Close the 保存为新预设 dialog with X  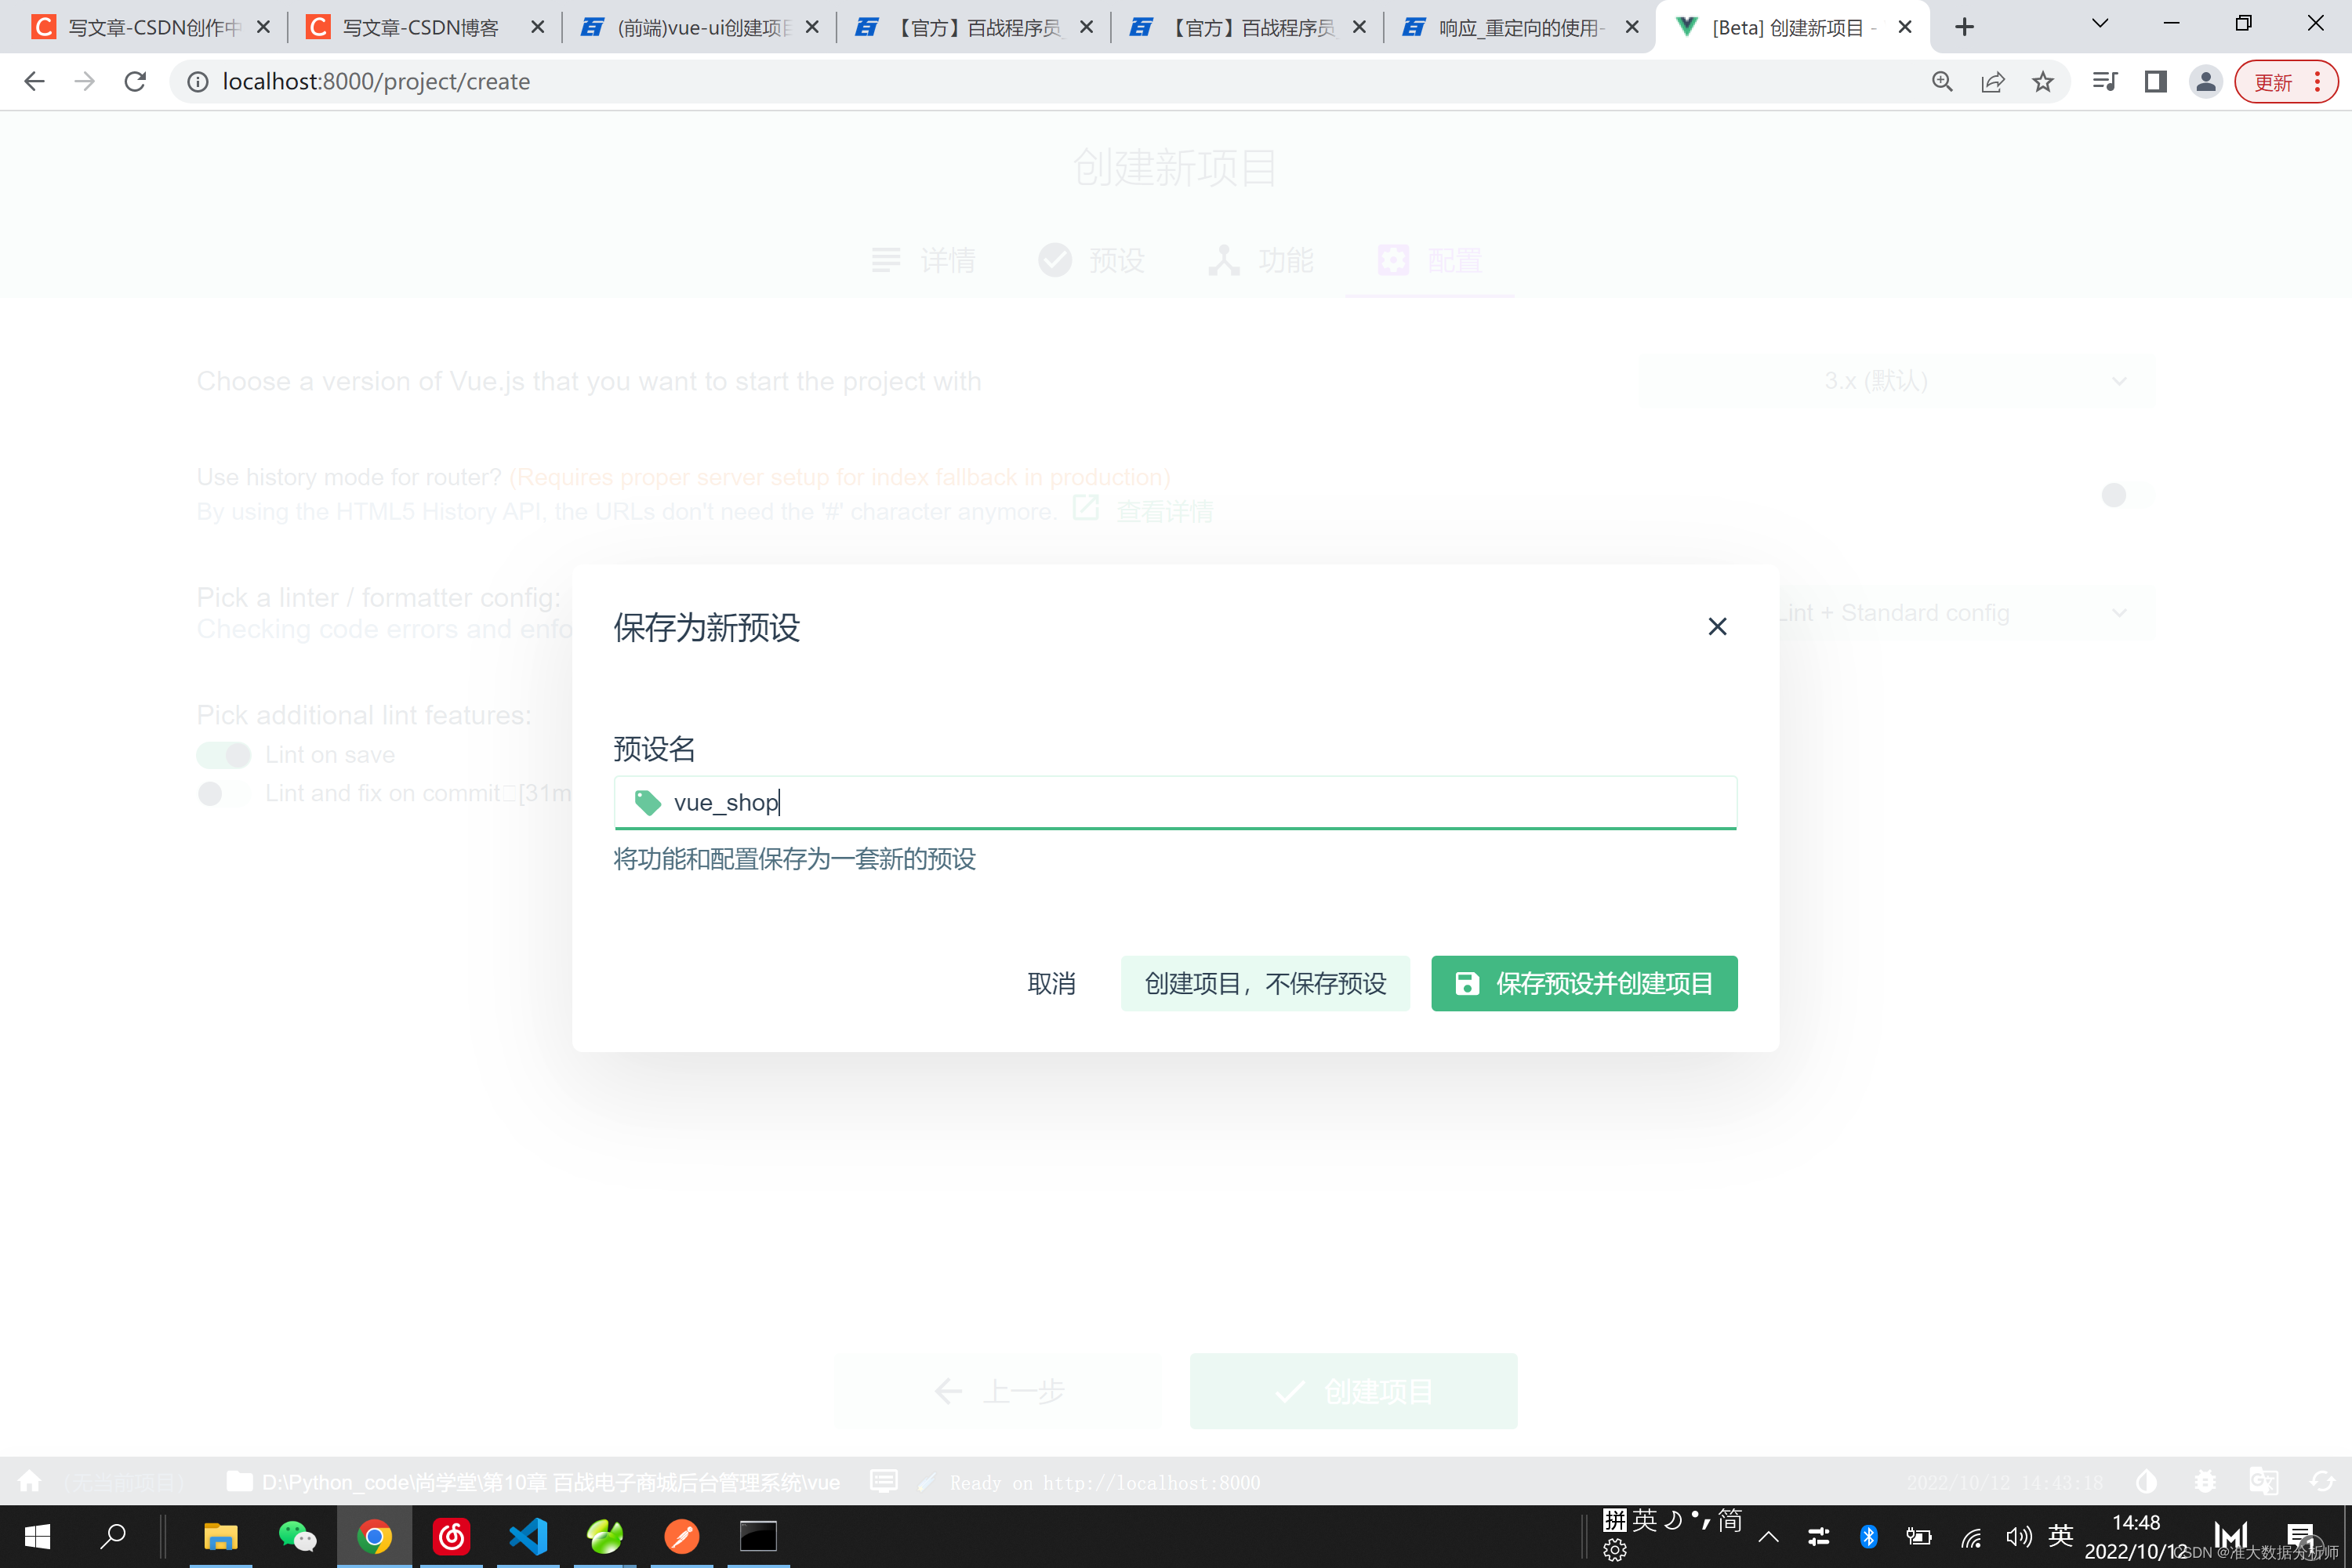(1717, 626)
